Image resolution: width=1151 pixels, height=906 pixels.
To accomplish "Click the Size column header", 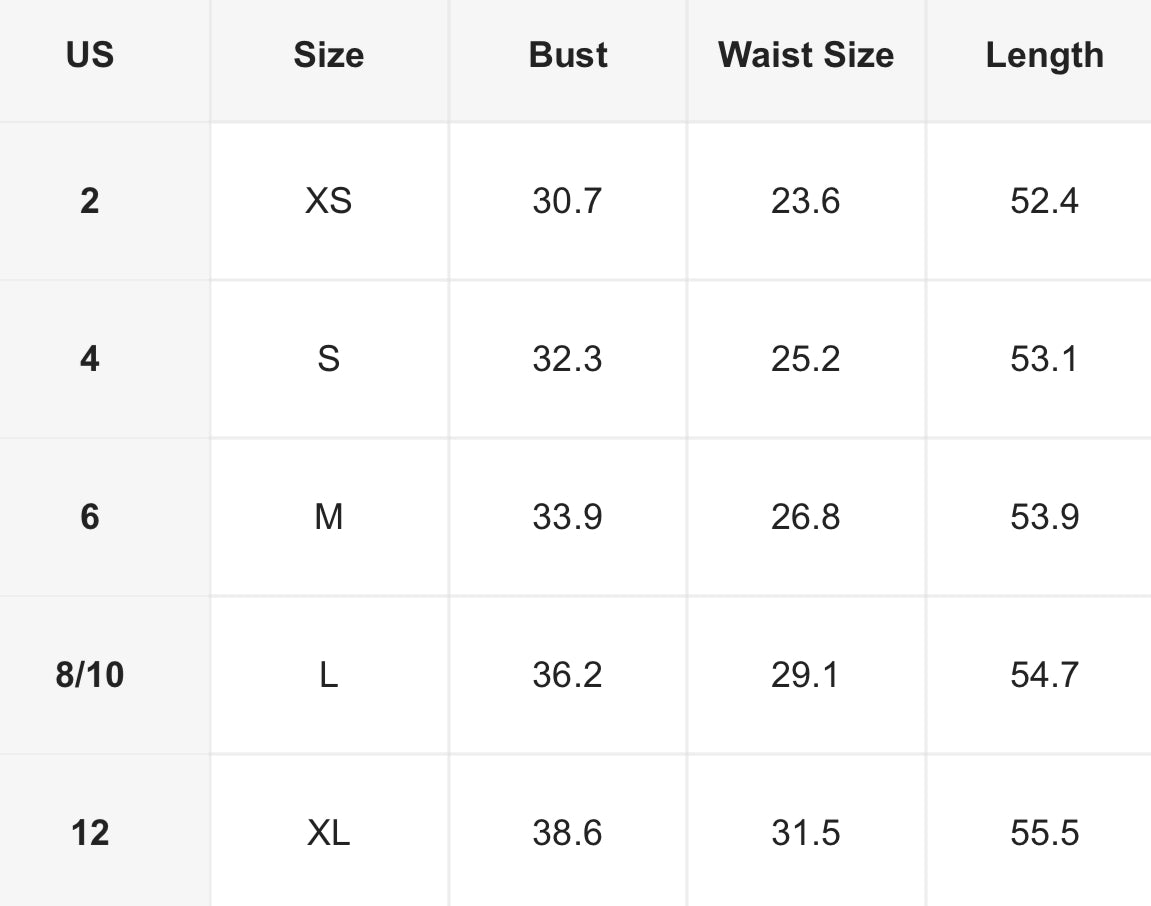I will [328, 55].
